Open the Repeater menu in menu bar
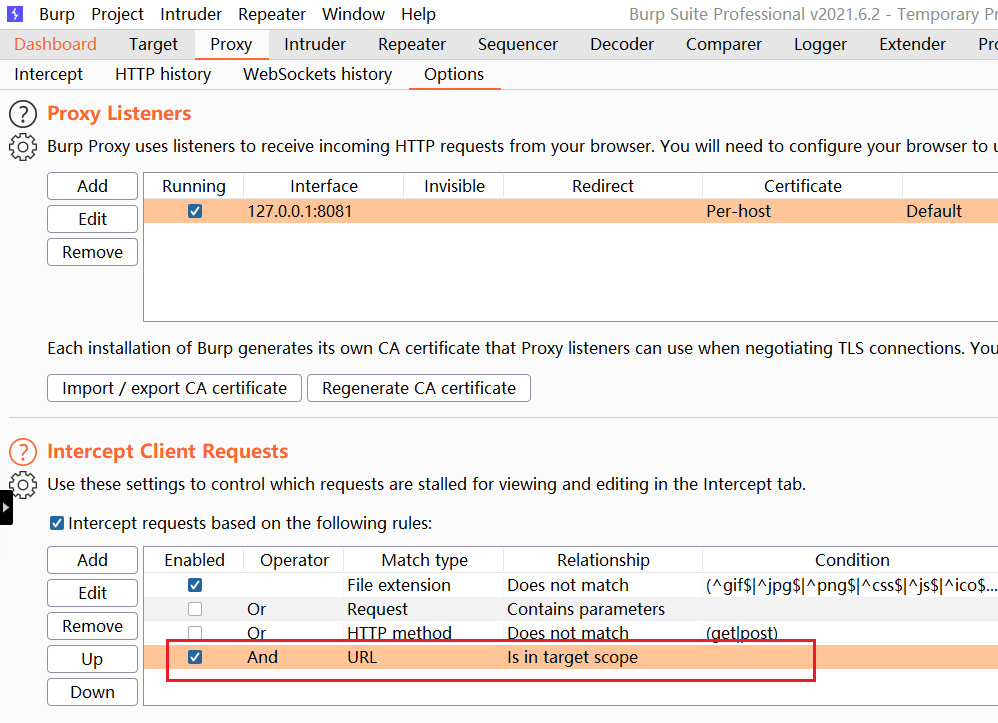The width and height of the screenshot is (998, 723). 272,14
